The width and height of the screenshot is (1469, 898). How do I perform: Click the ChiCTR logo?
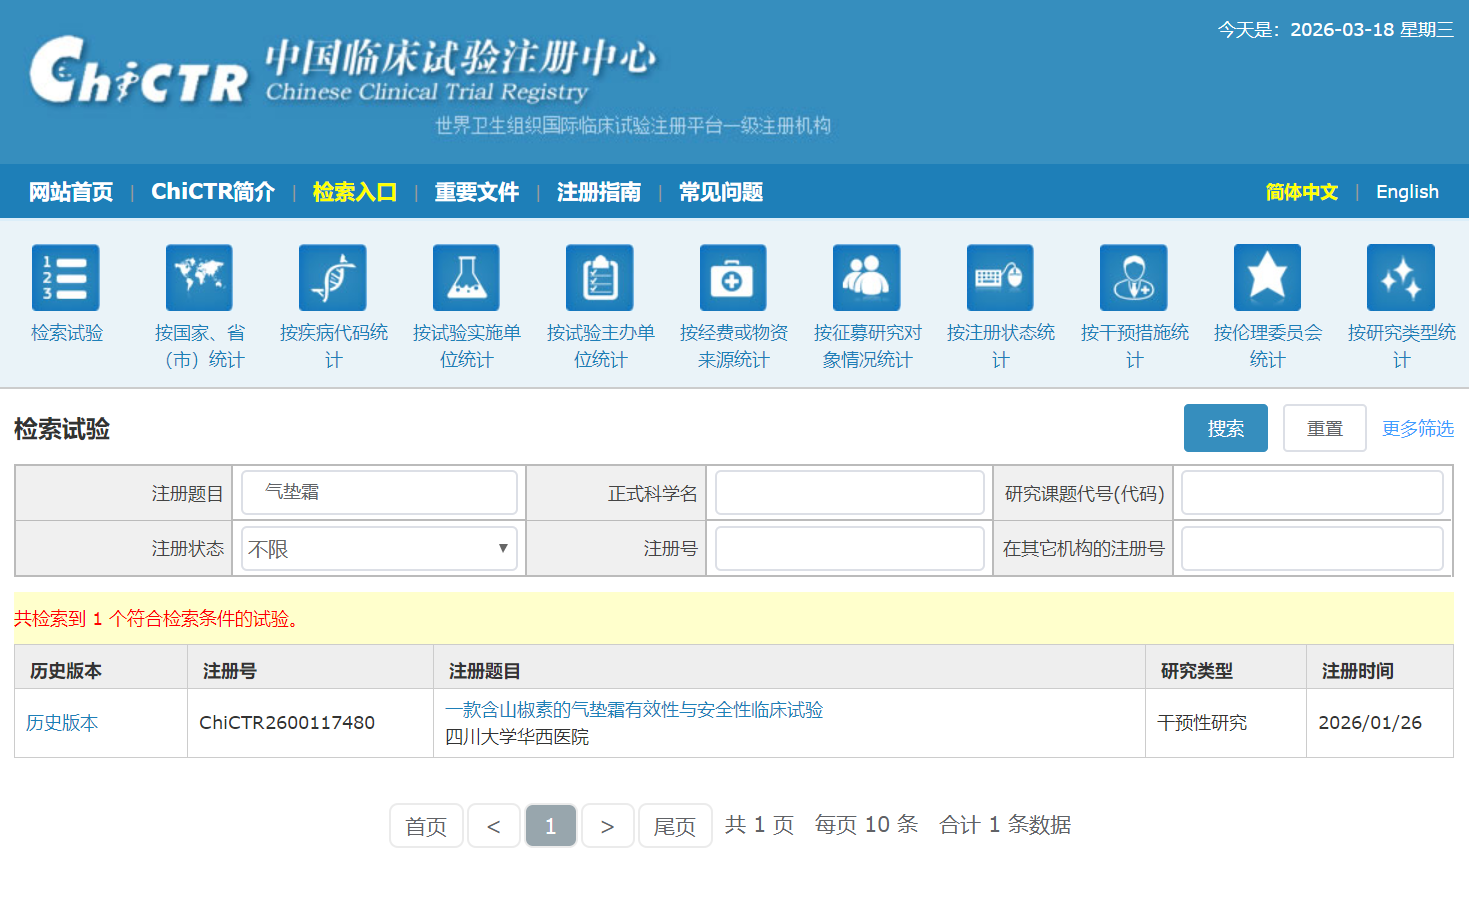tap(139, 70)
